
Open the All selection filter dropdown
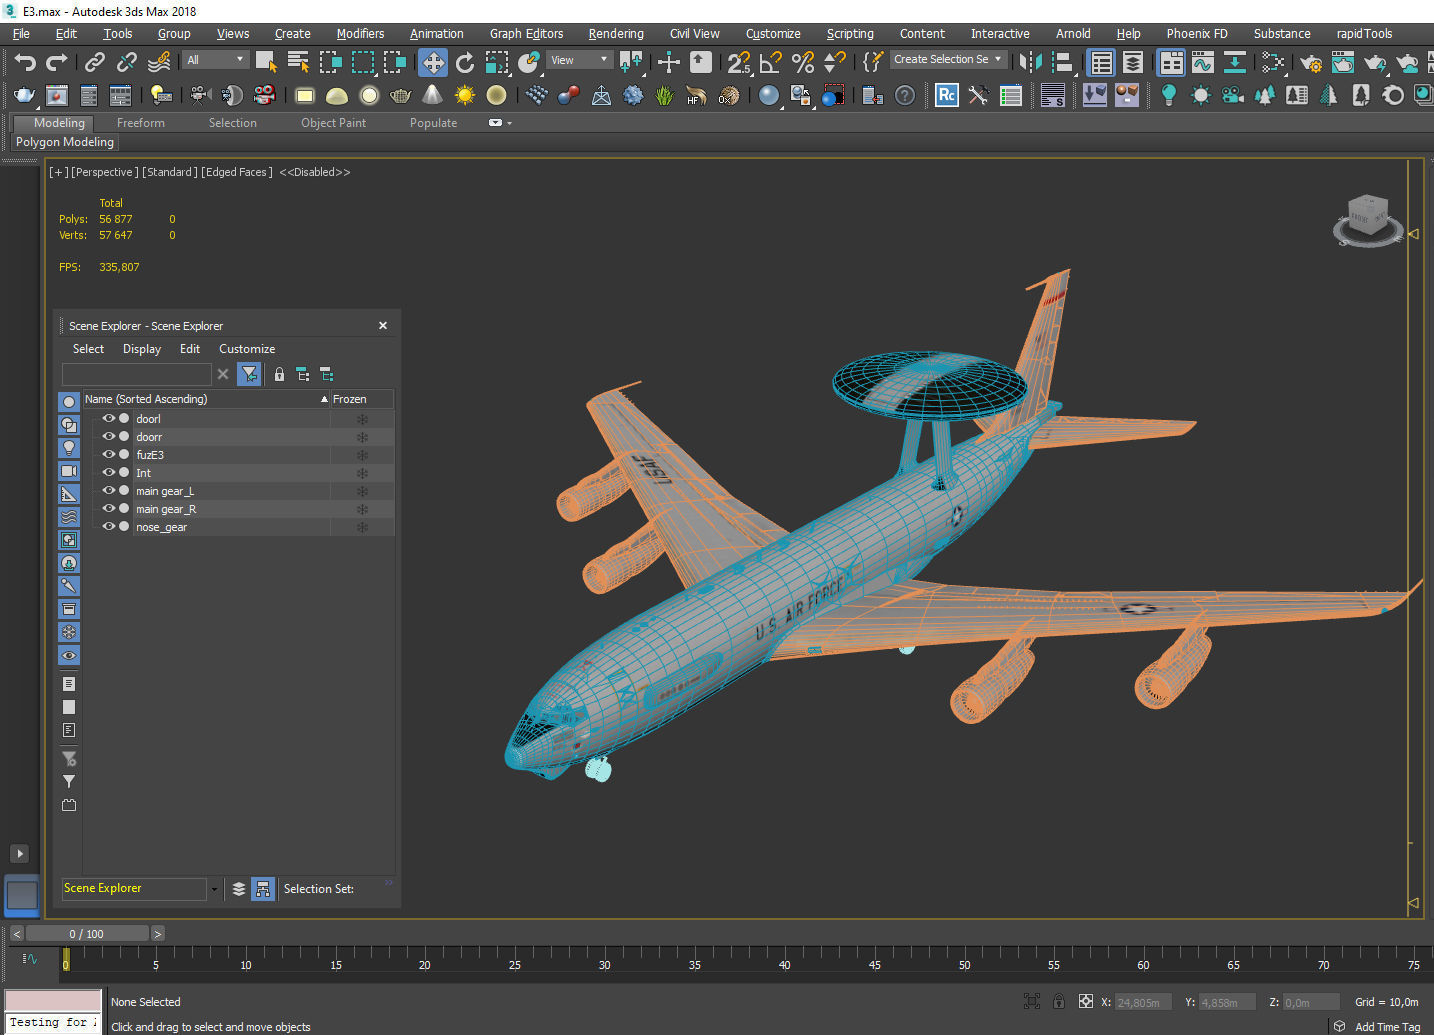coord(215,60)
